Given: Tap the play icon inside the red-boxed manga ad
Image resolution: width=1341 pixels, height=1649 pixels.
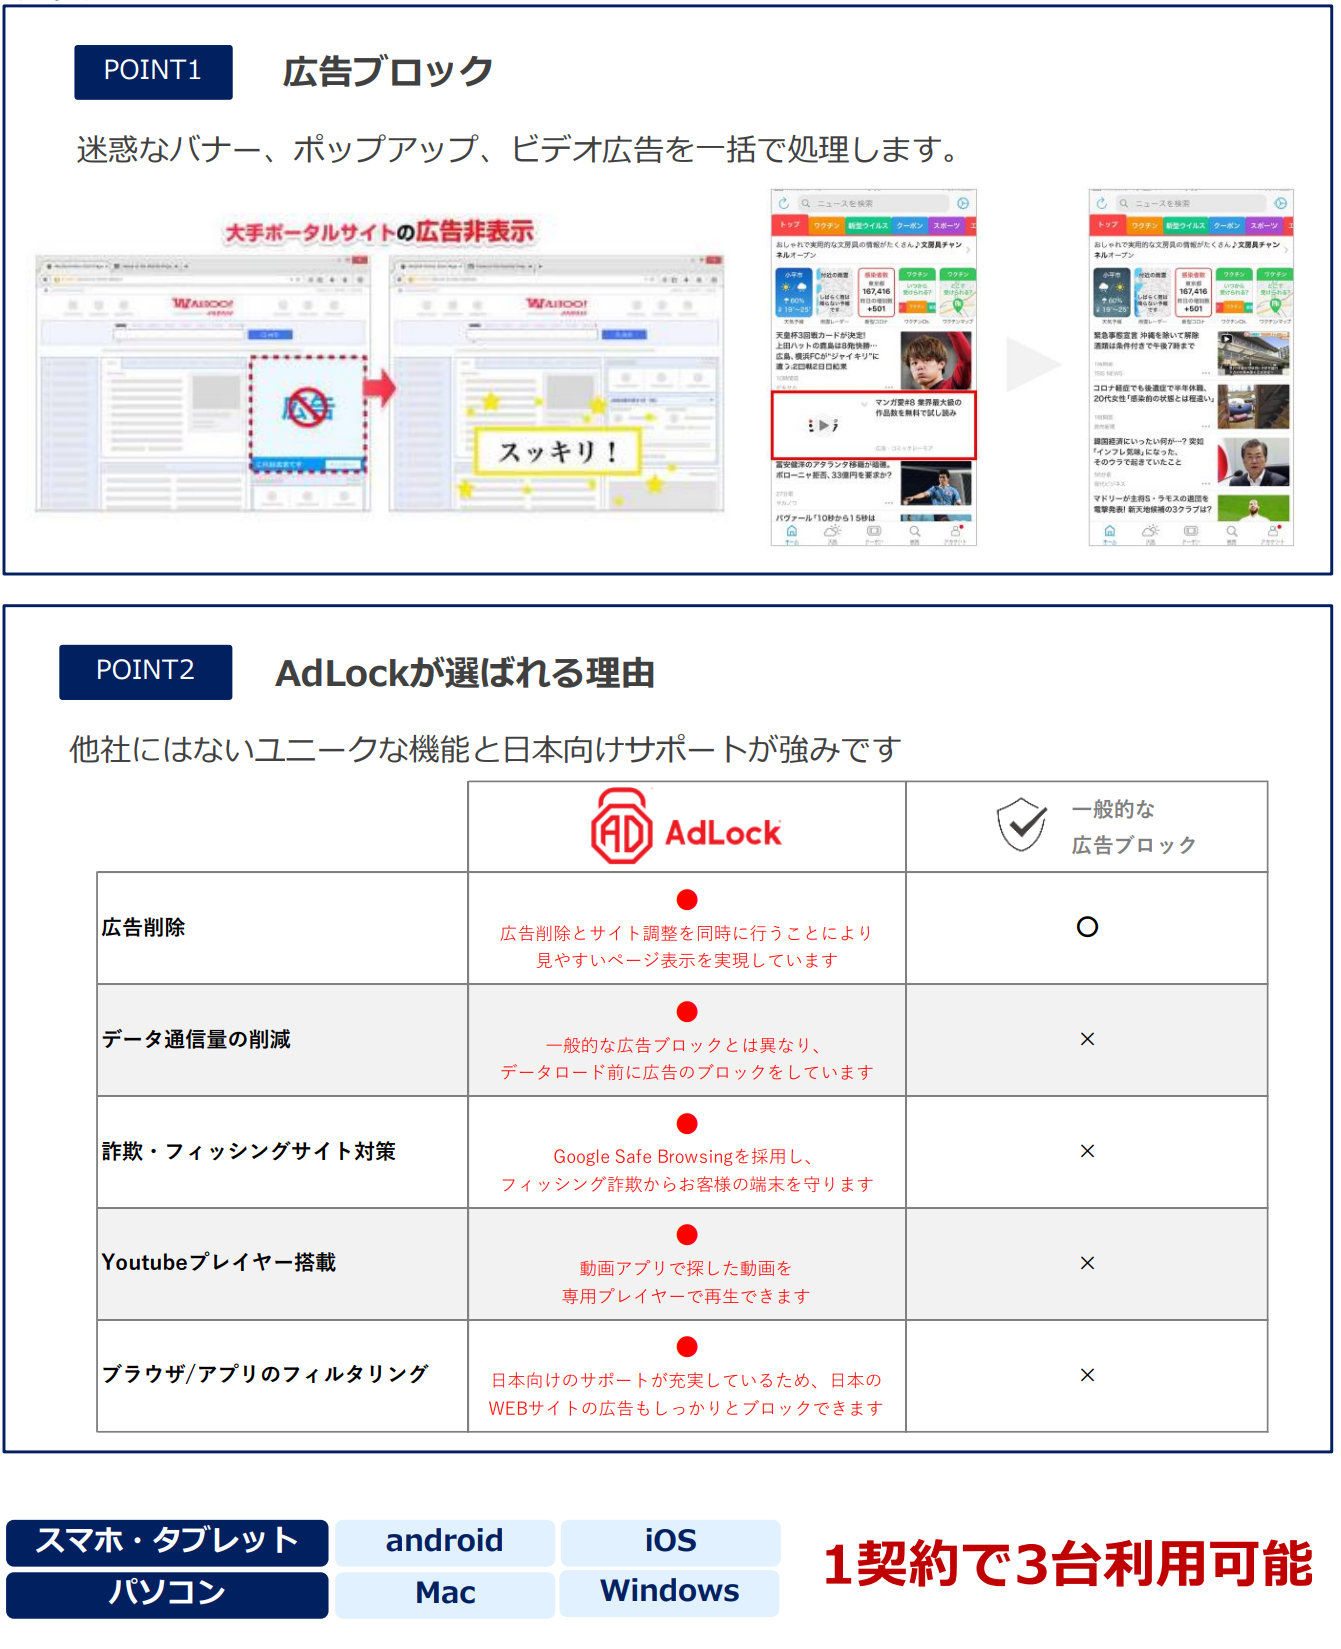Looking at the screenshot, I should [823, 425].
